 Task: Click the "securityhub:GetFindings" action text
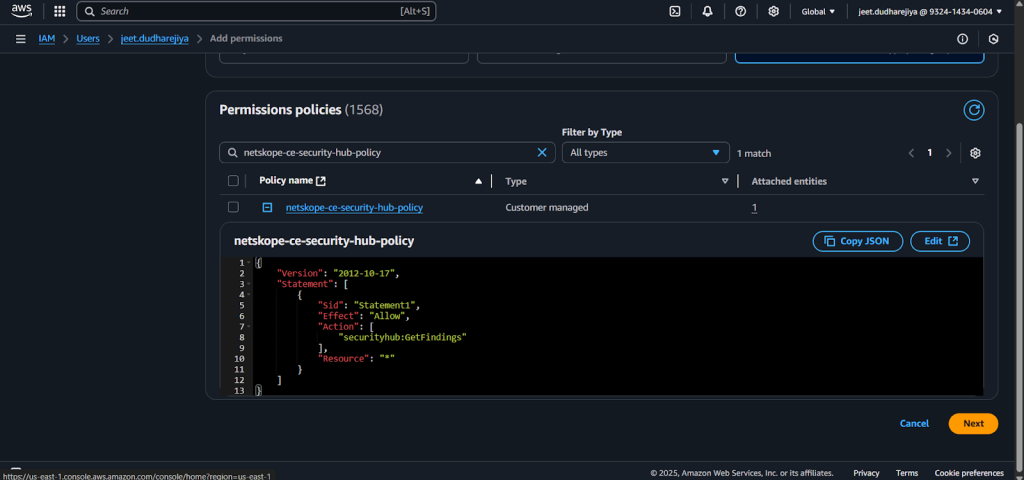[x=403, y=337]
